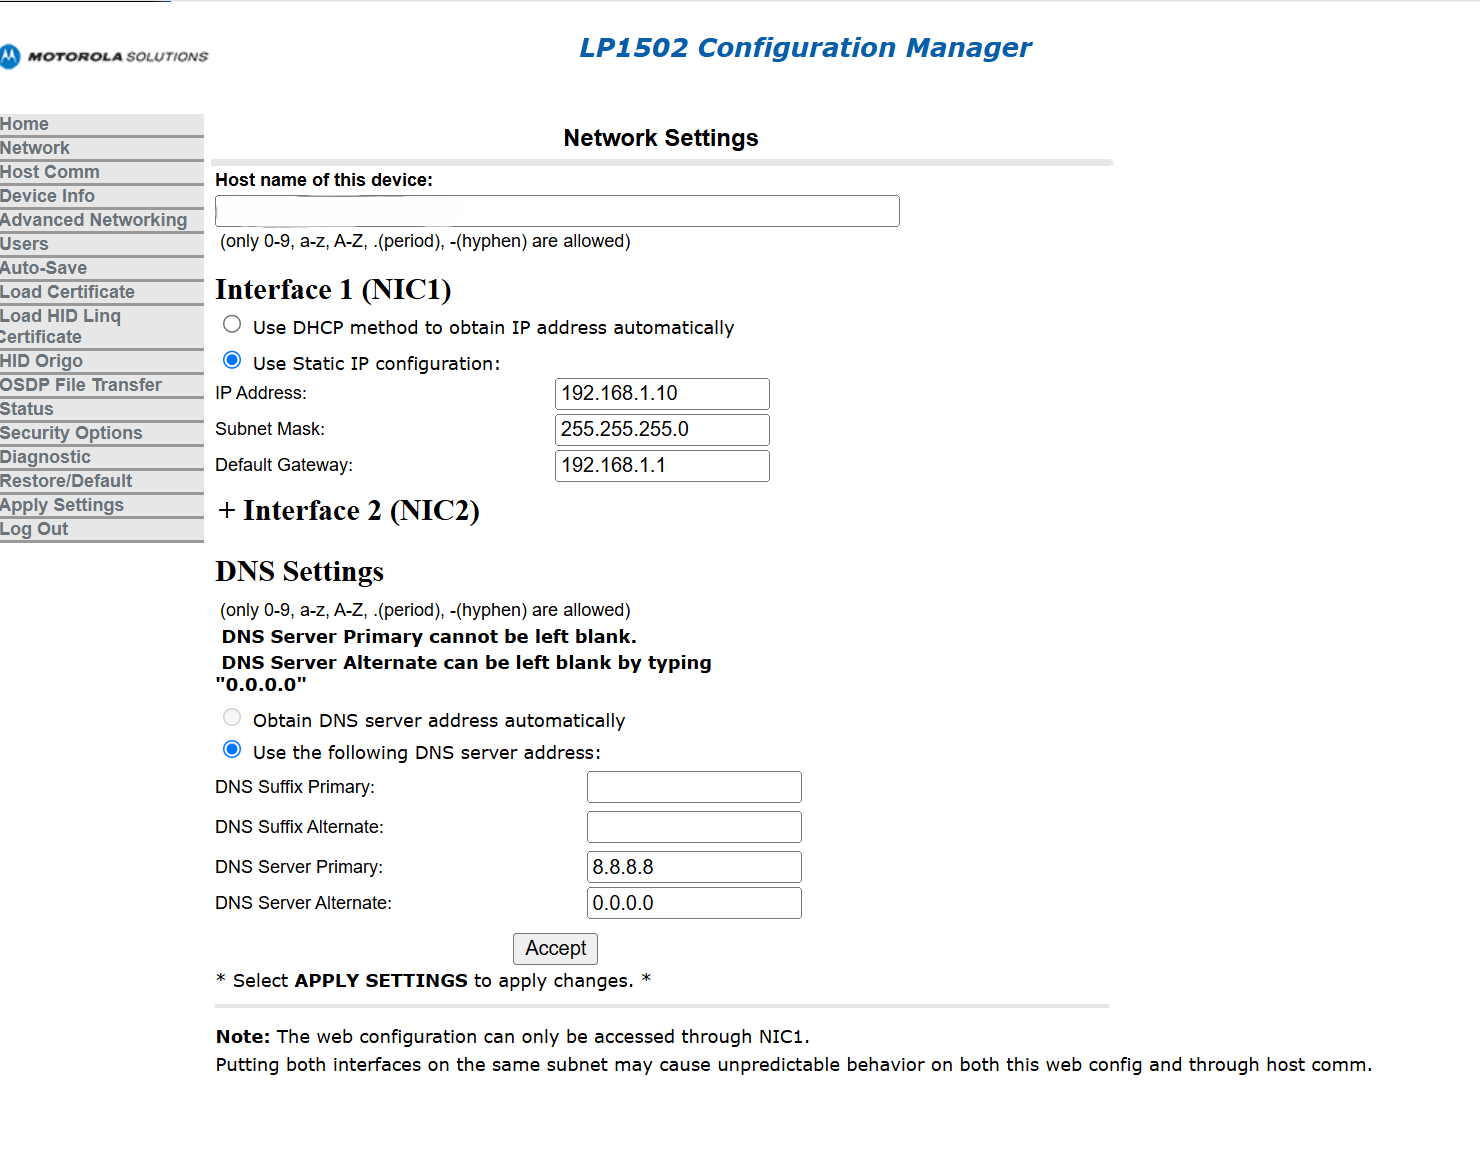Click the host name input field
Viewport: 1480px width, 1162px height.
[x=557, y=211]
